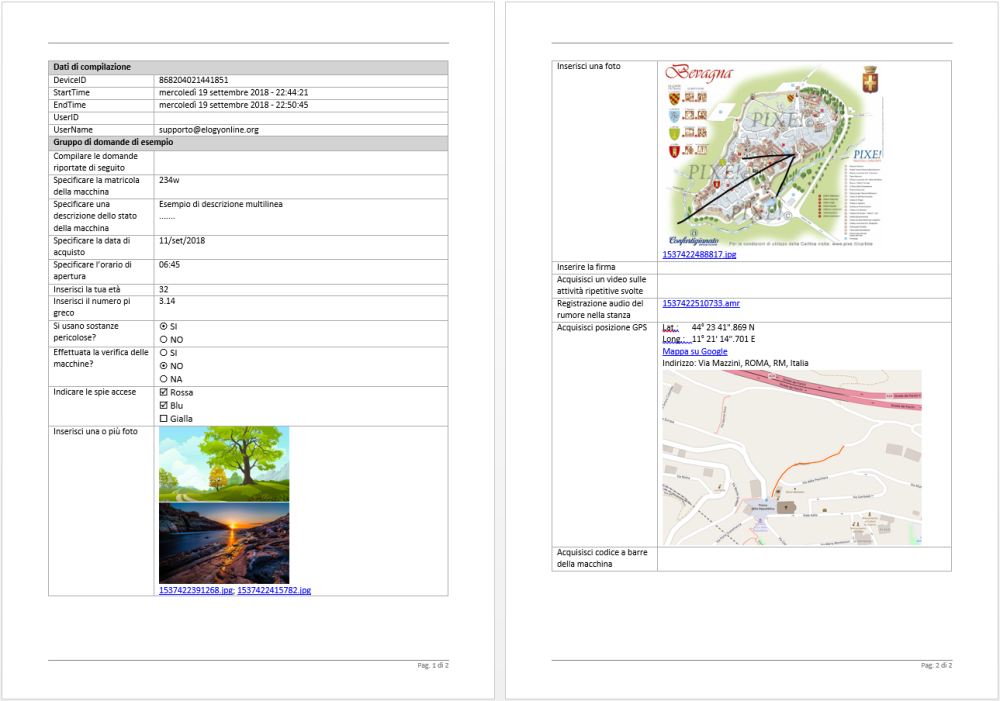Click the EndTime value ending 22:50:45
Viewport: 1000px width, 701px height.
233,105
